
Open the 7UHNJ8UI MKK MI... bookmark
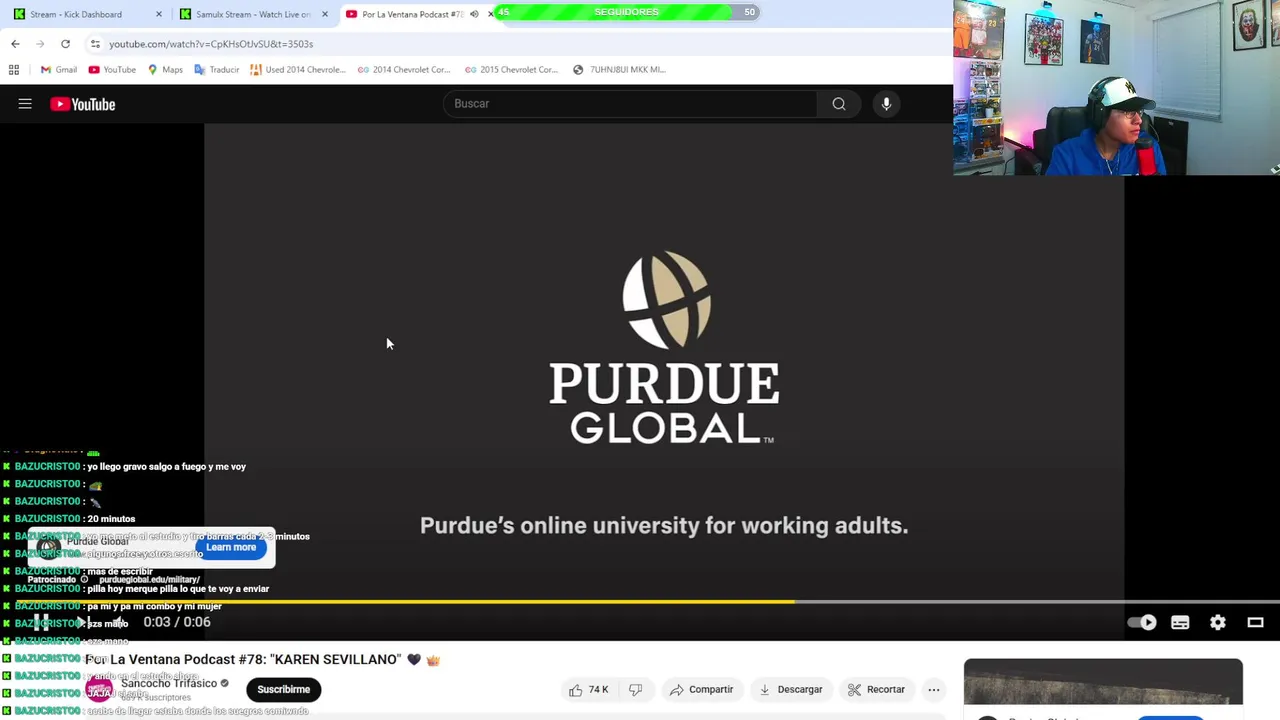coord(619,70)
